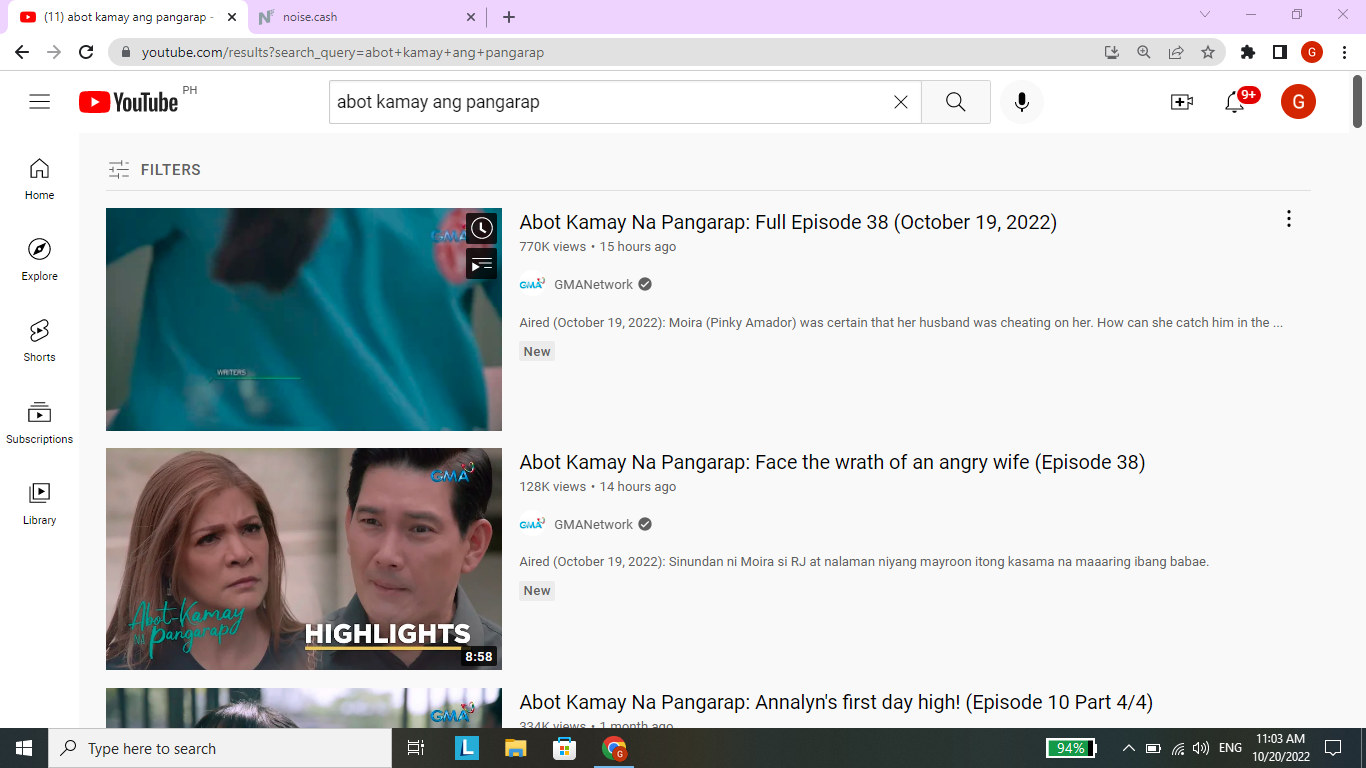Click the magnifier search button
The height and width of the screenshot is (768, 1366).
pyautogui.click(x=955, y=102)
